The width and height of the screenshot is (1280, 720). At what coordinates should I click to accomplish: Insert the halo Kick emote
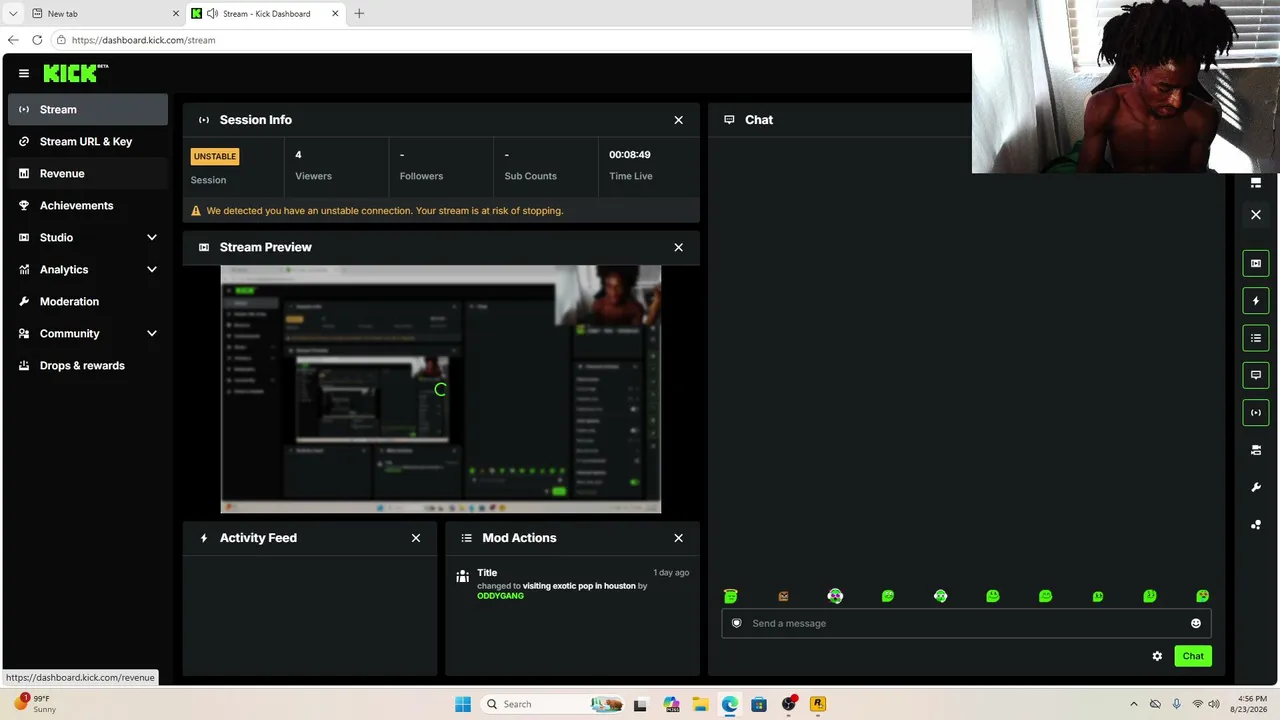point(731,596)
